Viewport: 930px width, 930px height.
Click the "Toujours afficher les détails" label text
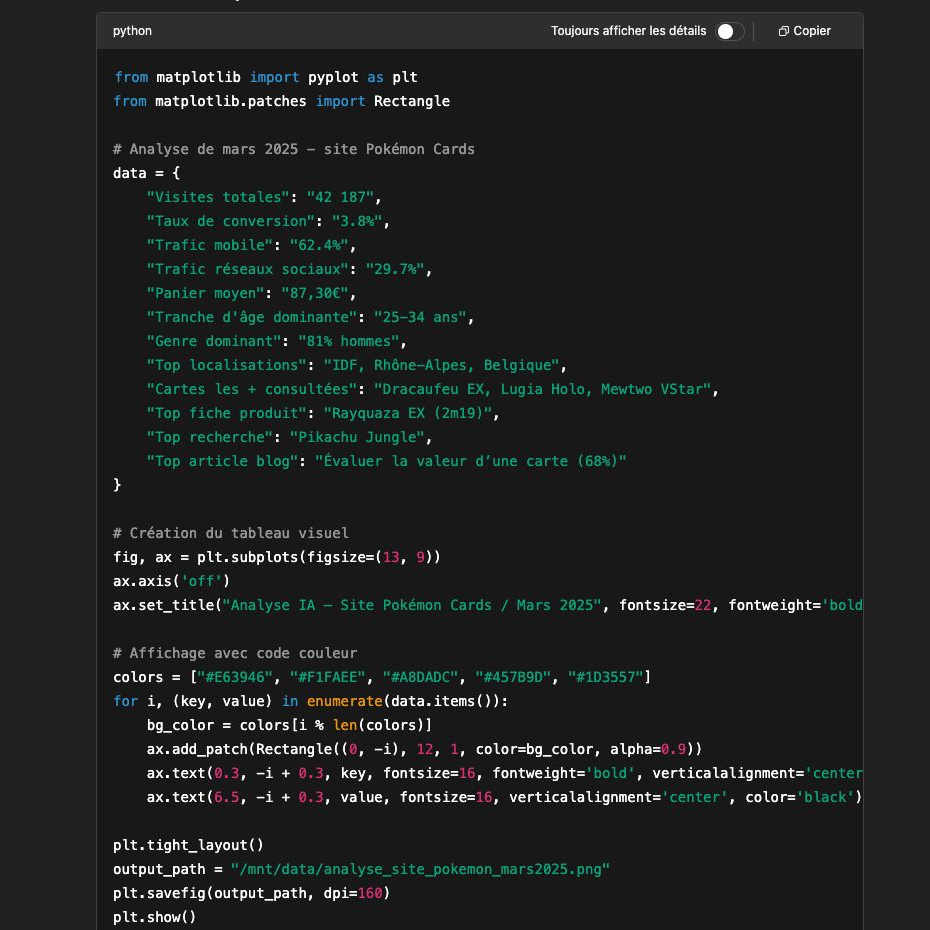pyautogui.click(x=628, y=31)
